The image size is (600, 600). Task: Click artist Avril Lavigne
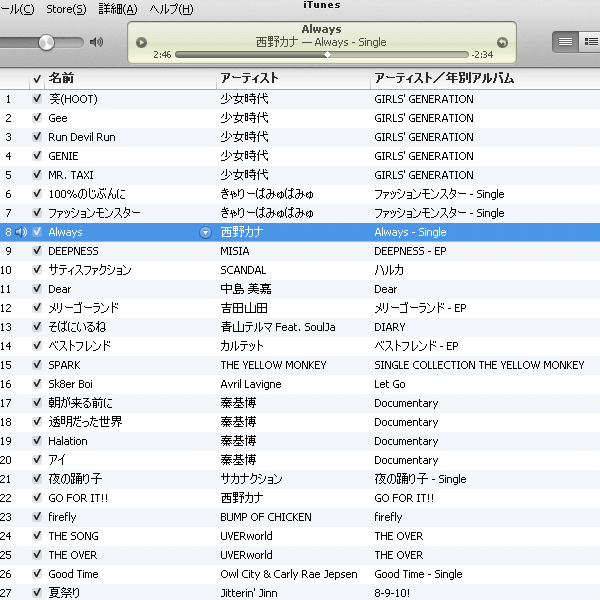251,384
